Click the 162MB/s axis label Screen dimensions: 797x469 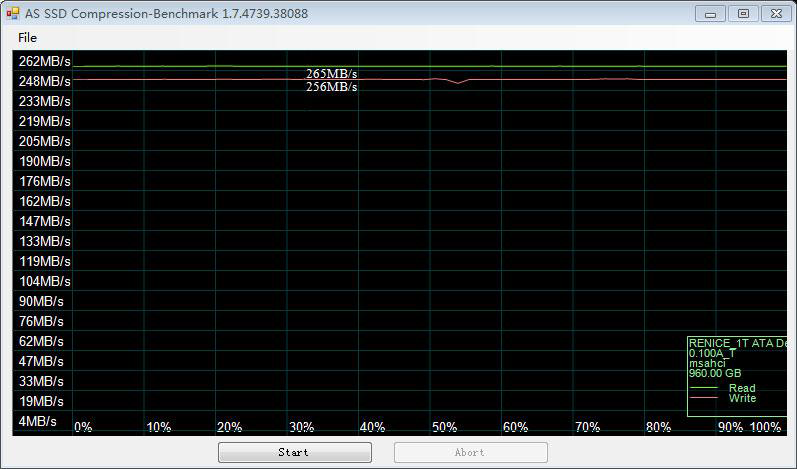45,201
